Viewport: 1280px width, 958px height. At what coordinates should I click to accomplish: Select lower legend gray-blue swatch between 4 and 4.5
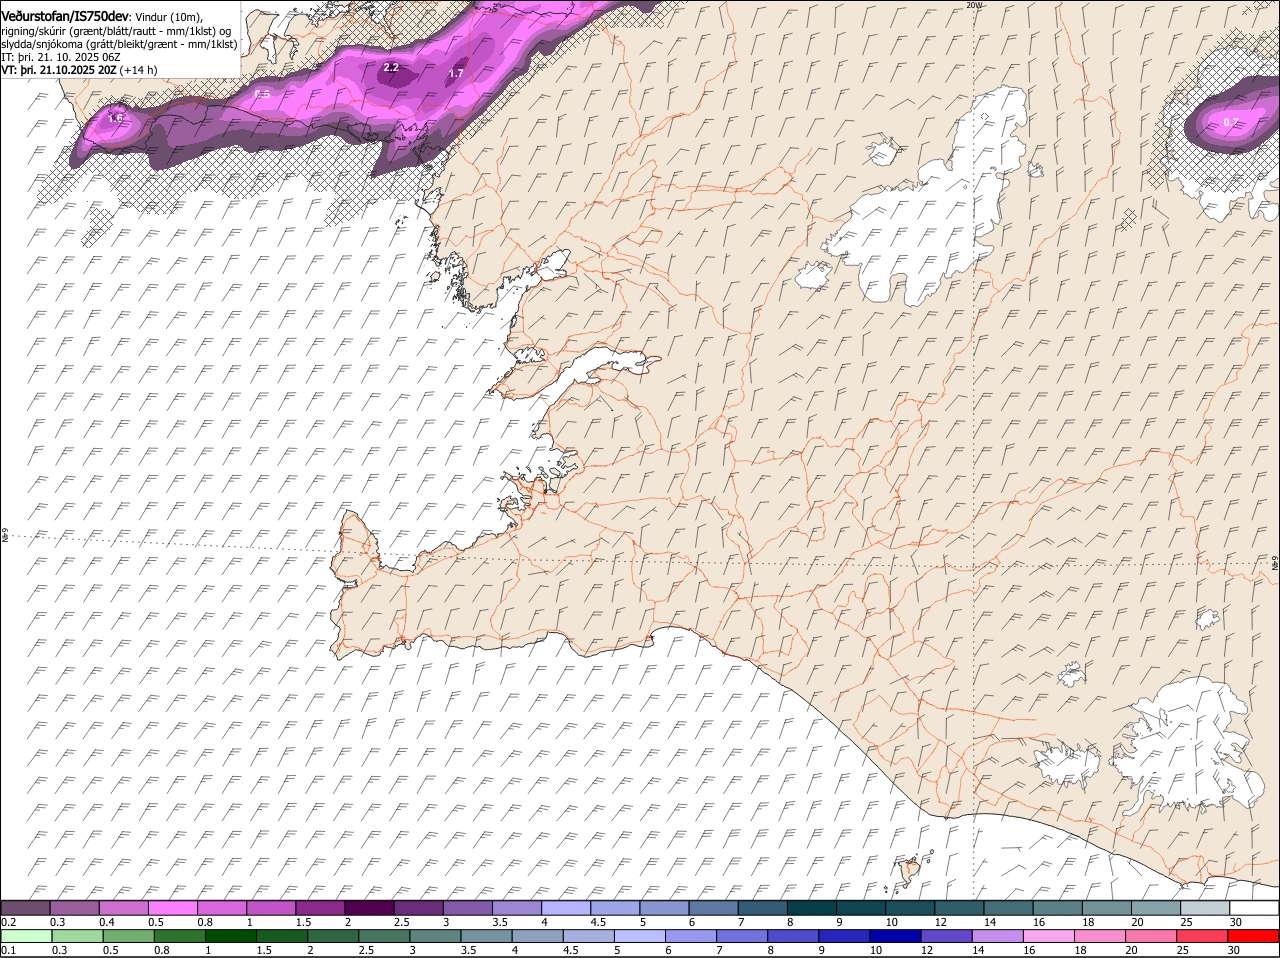coord(538,936)
